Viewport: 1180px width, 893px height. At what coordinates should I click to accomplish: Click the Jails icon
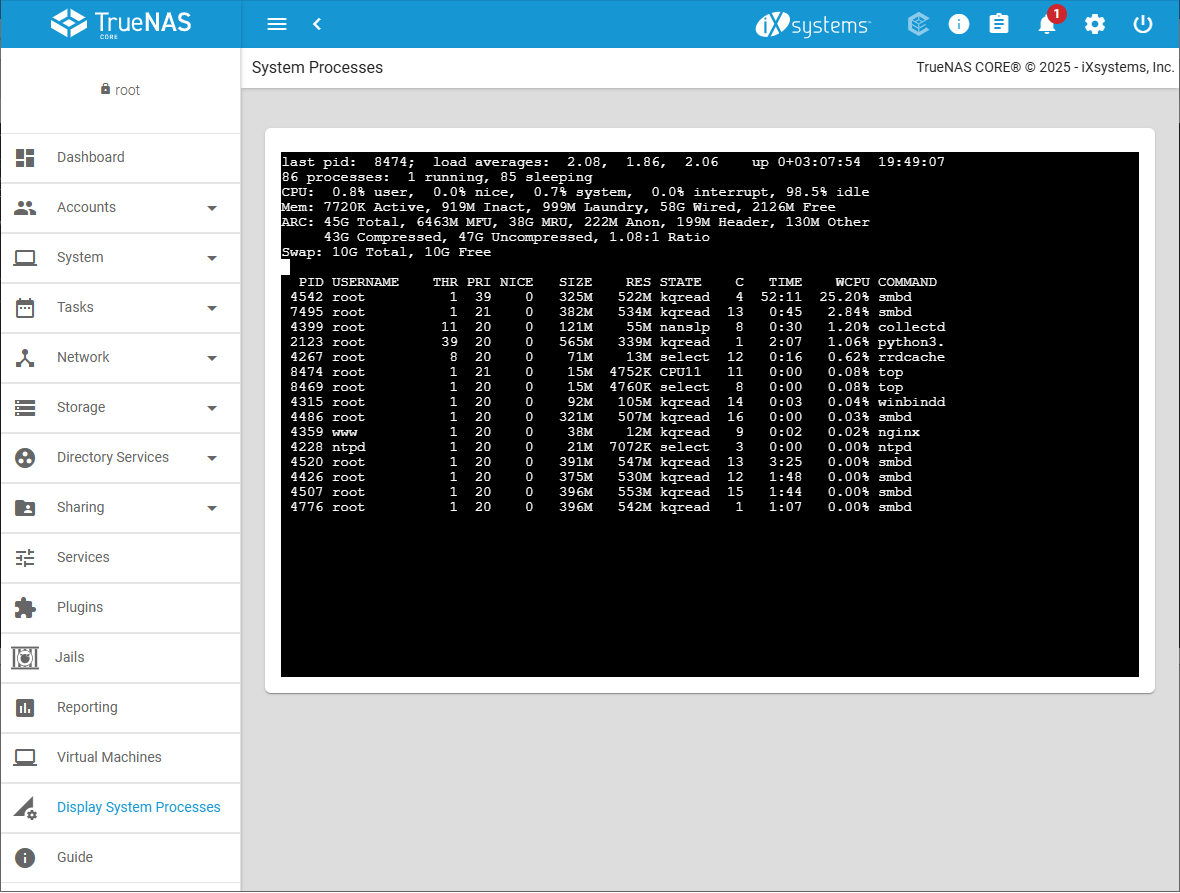25,658
